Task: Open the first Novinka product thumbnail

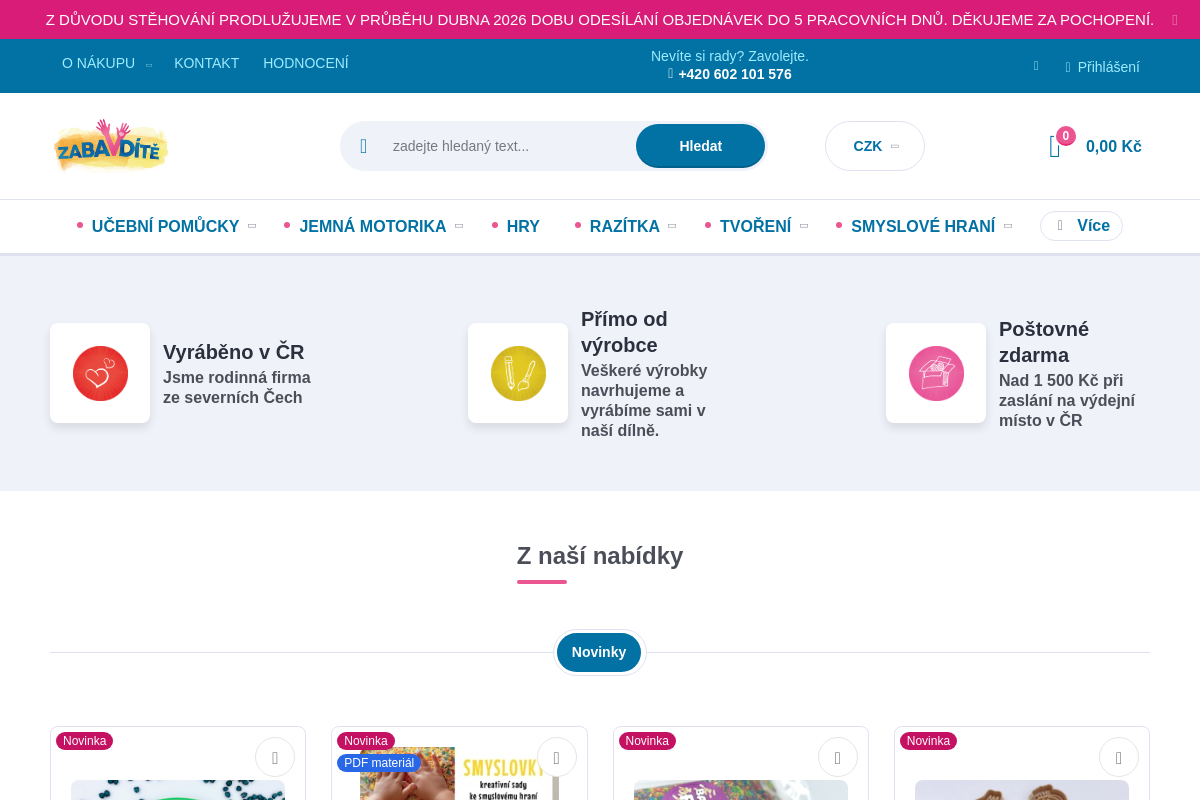Action: click(178, 790)
